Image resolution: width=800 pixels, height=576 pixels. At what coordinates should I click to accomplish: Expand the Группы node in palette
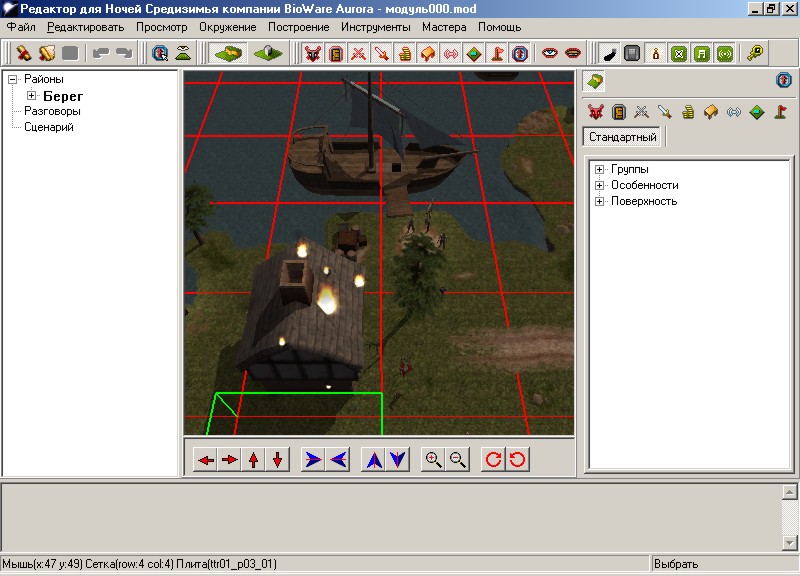[600, 170]
